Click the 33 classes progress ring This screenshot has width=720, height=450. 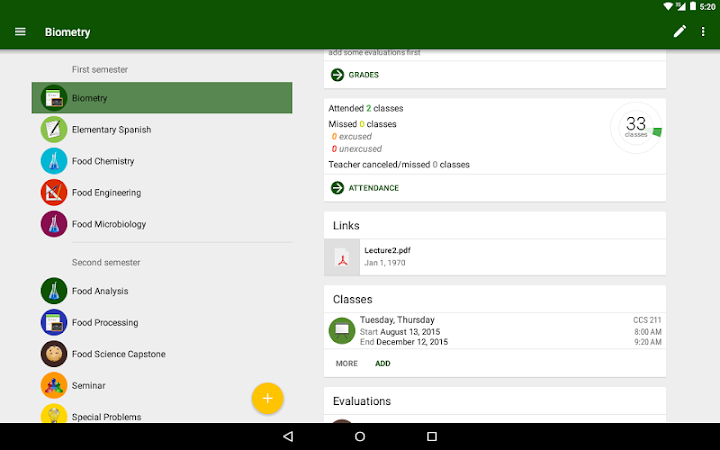636,128
